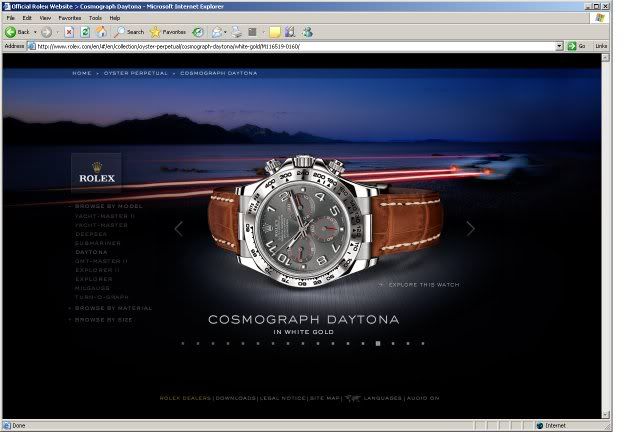Image resolution: width=640 pixels, height=432 pixels.
Task: Select GMT-Master II in model list
Action: click(101, 261)
